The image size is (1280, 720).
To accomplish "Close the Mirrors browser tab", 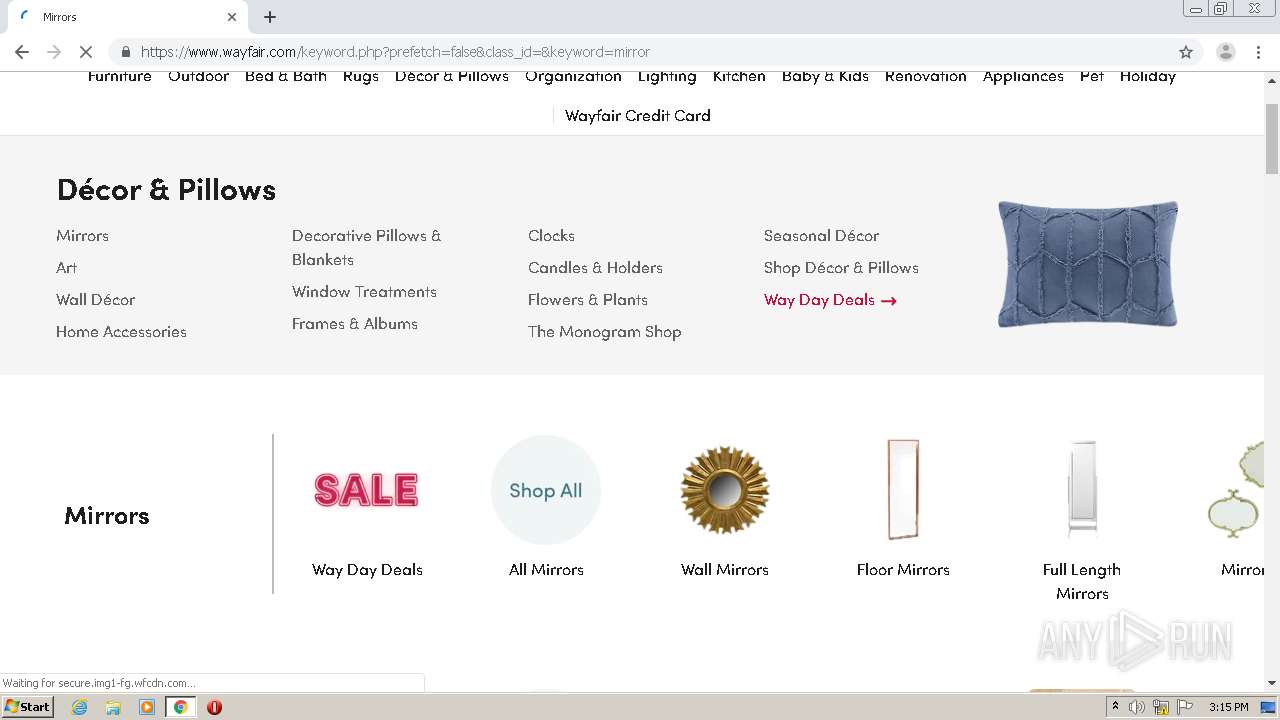I will coord(232,17).
